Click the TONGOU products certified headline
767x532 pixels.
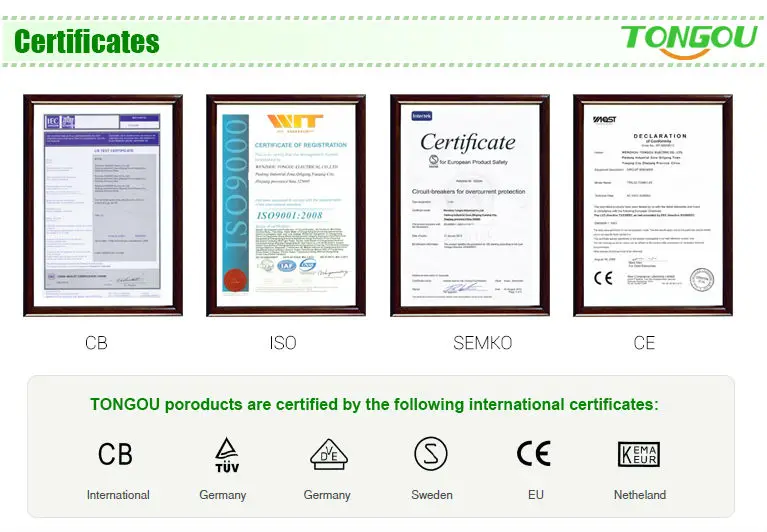(374, 404)
